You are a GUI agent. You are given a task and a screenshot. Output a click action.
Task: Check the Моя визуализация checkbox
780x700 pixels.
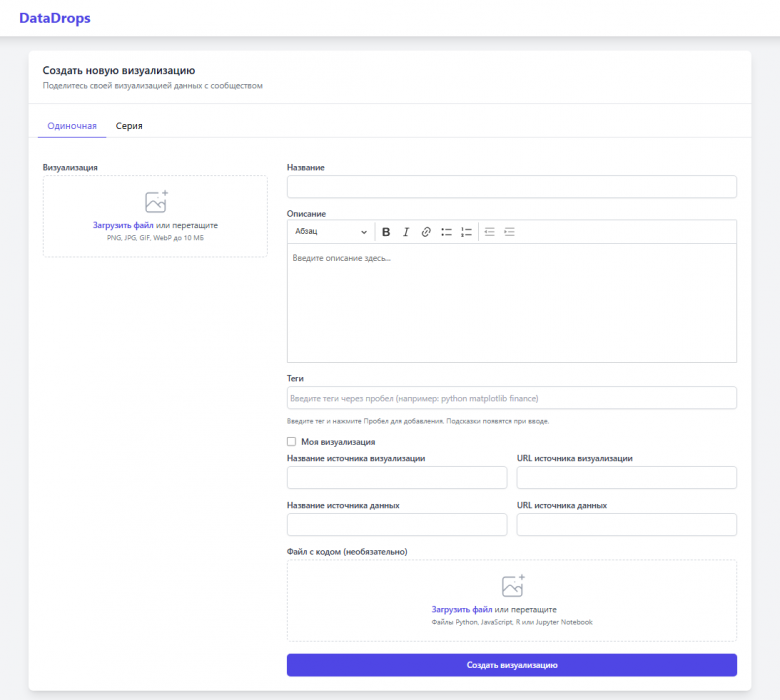(292, 441)
